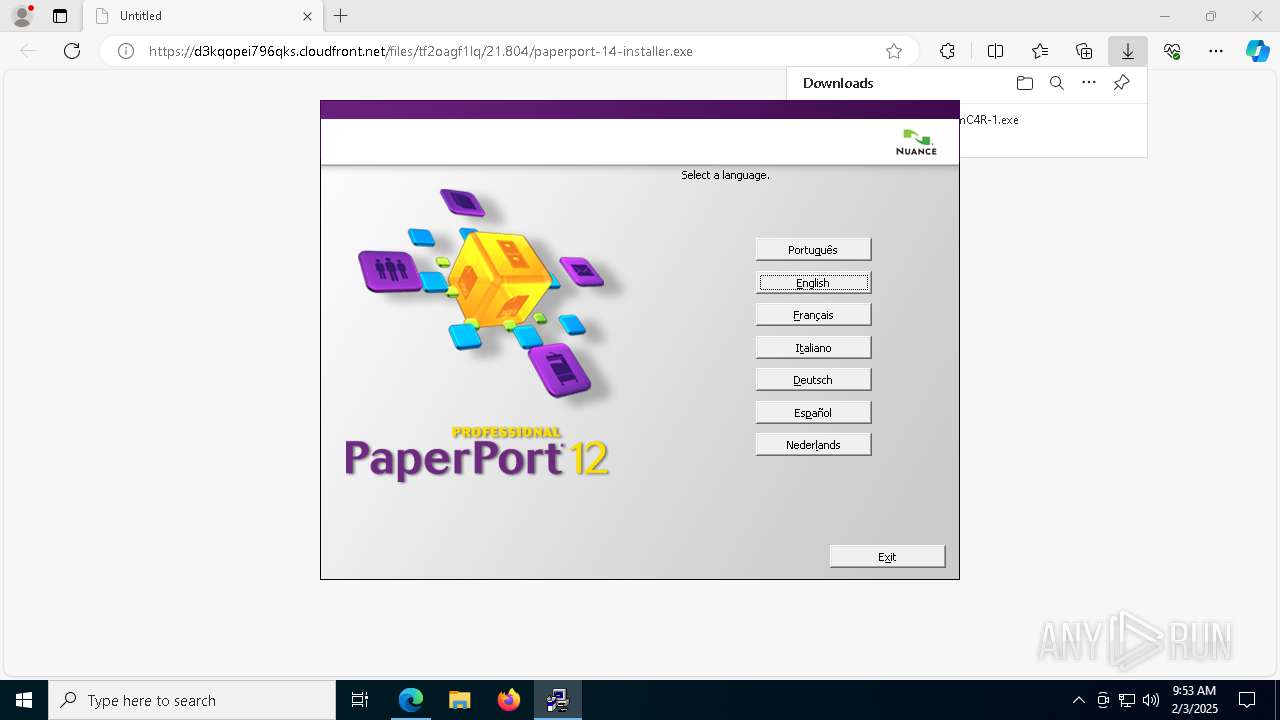Viewport: 1280px width, 720px height.
Task: Pin the Downloads panel
Action: coord(1121,83)
